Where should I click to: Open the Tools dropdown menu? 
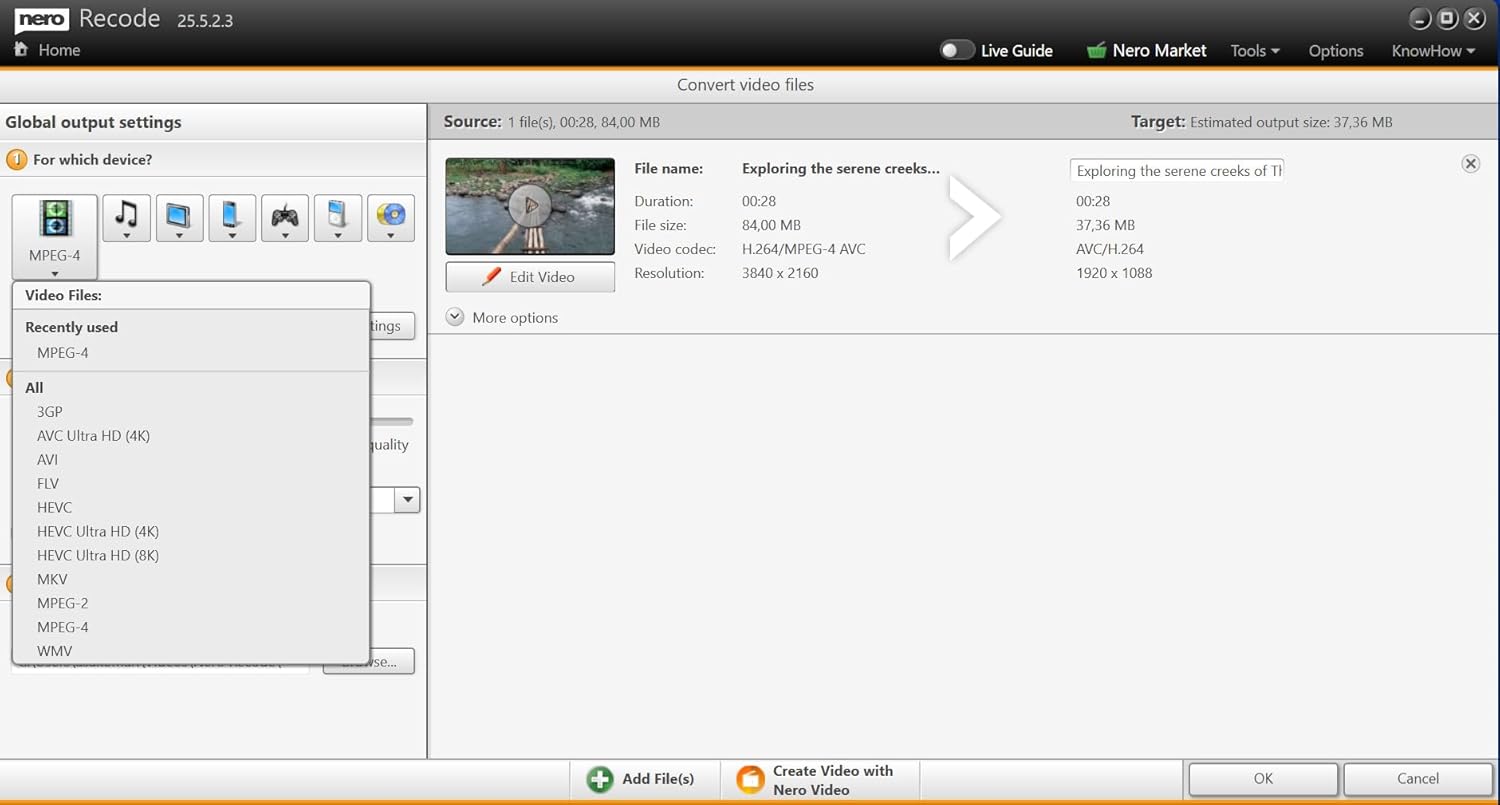tap(1255, 51)
